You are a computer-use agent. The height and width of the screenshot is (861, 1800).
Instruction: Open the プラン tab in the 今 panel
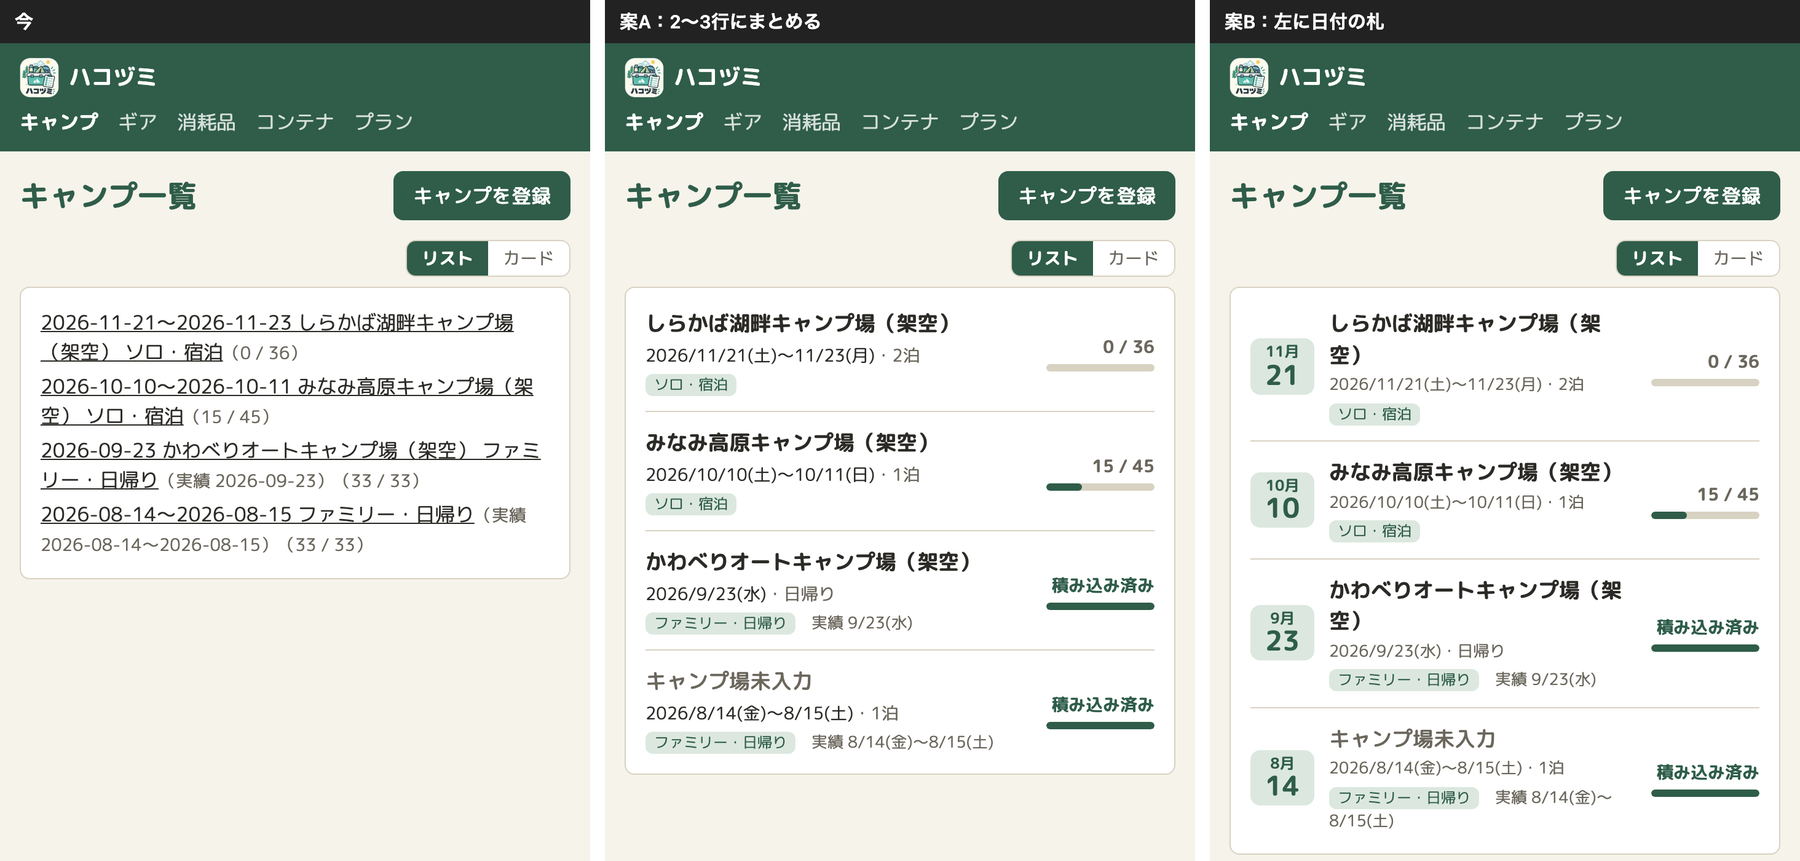383,122
